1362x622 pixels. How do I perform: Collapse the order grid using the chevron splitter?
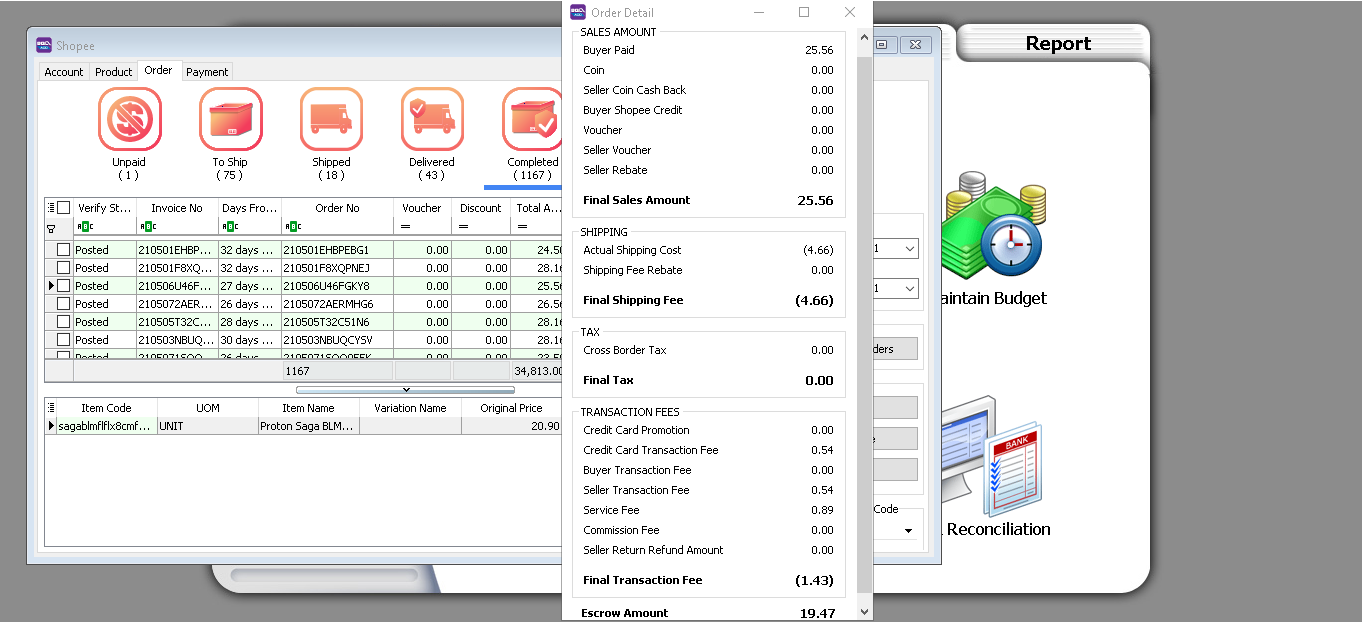[405, 389]
